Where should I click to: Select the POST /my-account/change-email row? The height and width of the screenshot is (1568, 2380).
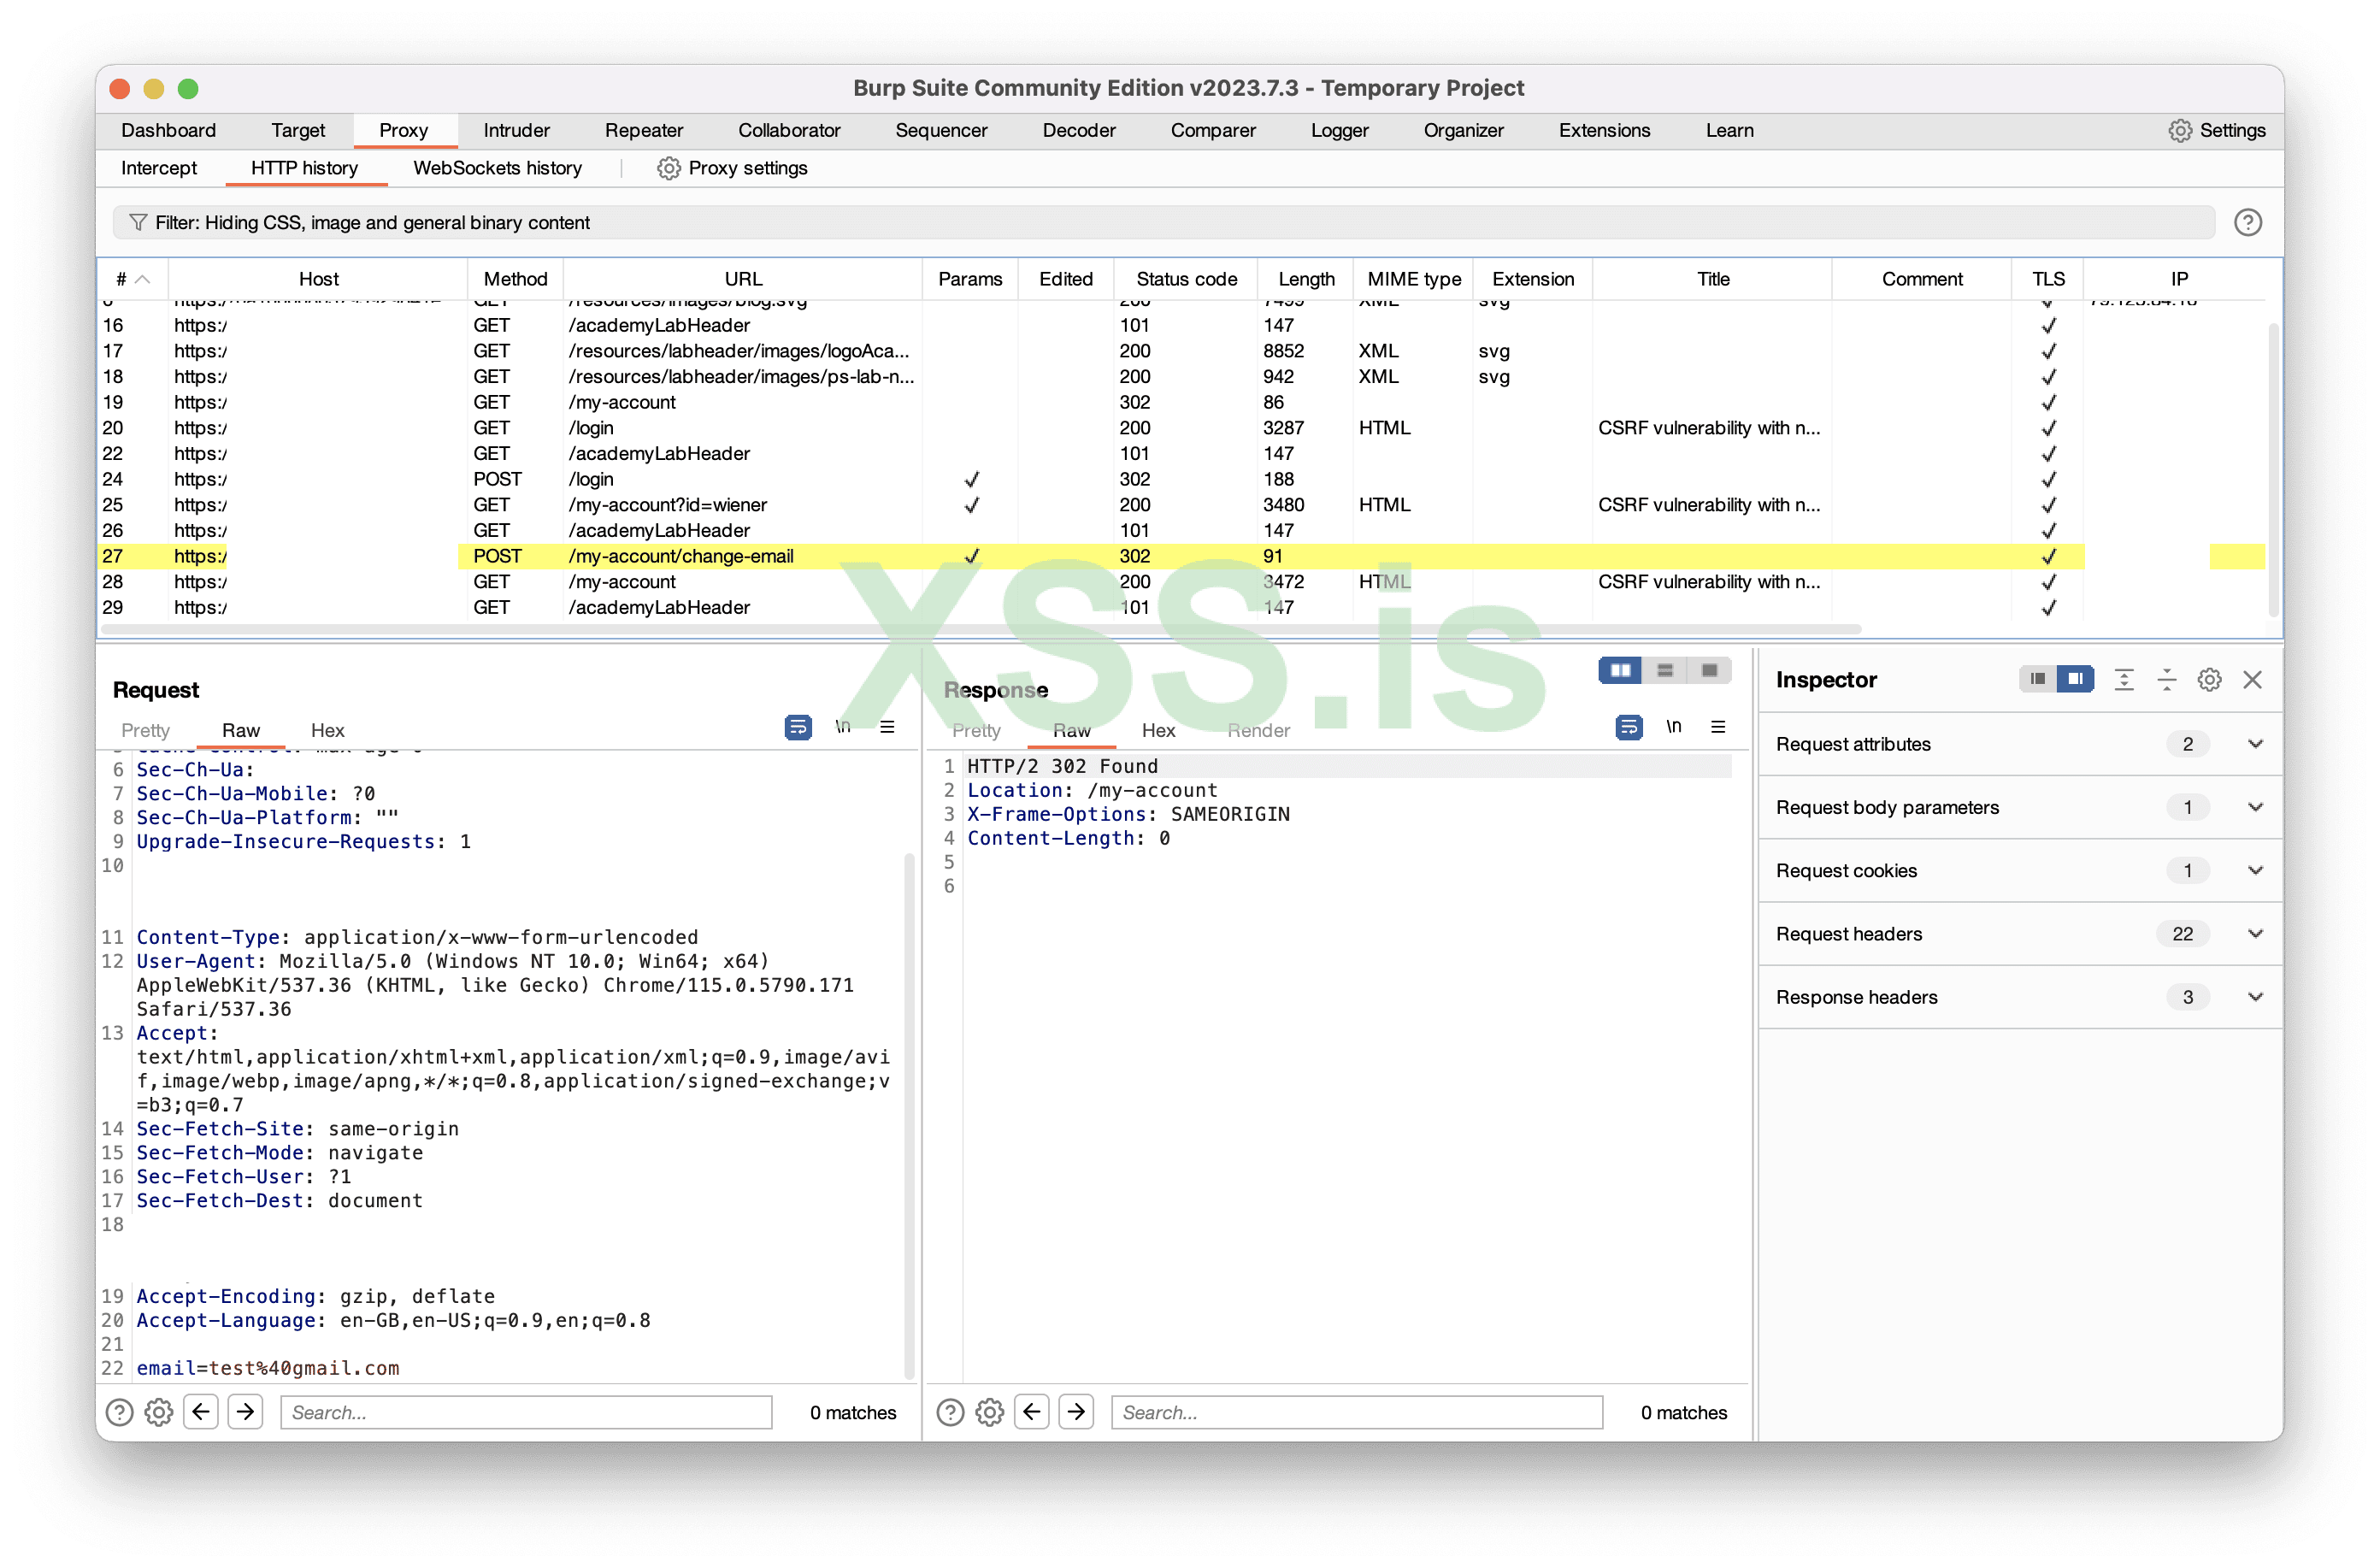coord(680,556)
